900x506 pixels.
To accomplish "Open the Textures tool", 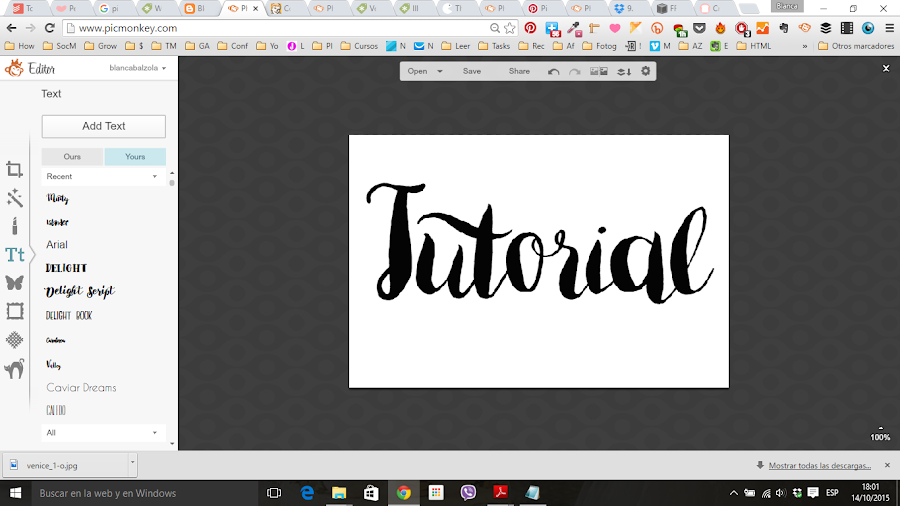I will point(14,340).
